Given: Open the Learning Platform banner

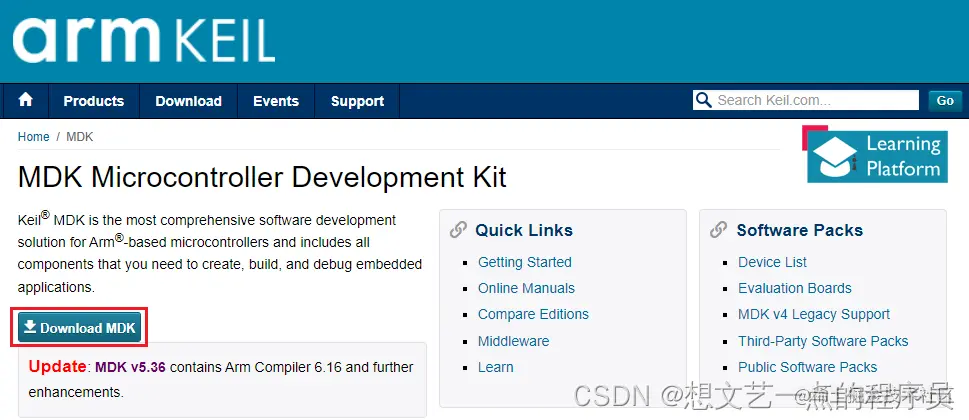Looking at the screenshot, I should pyautogui.click(x=874, y=154).
